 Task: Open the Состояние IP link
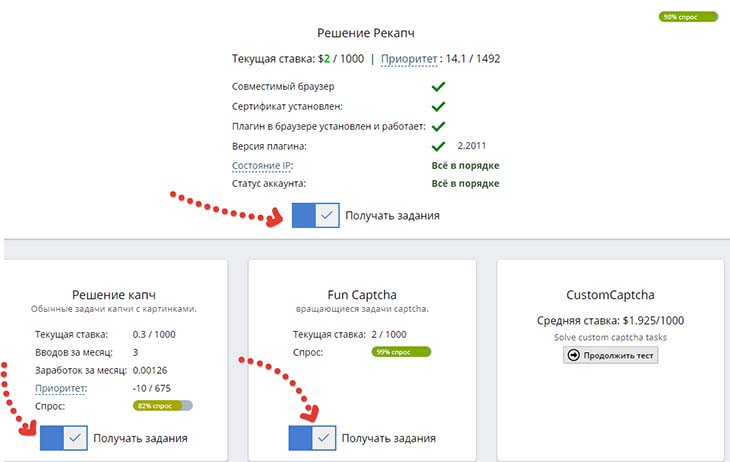click(262, 165)
